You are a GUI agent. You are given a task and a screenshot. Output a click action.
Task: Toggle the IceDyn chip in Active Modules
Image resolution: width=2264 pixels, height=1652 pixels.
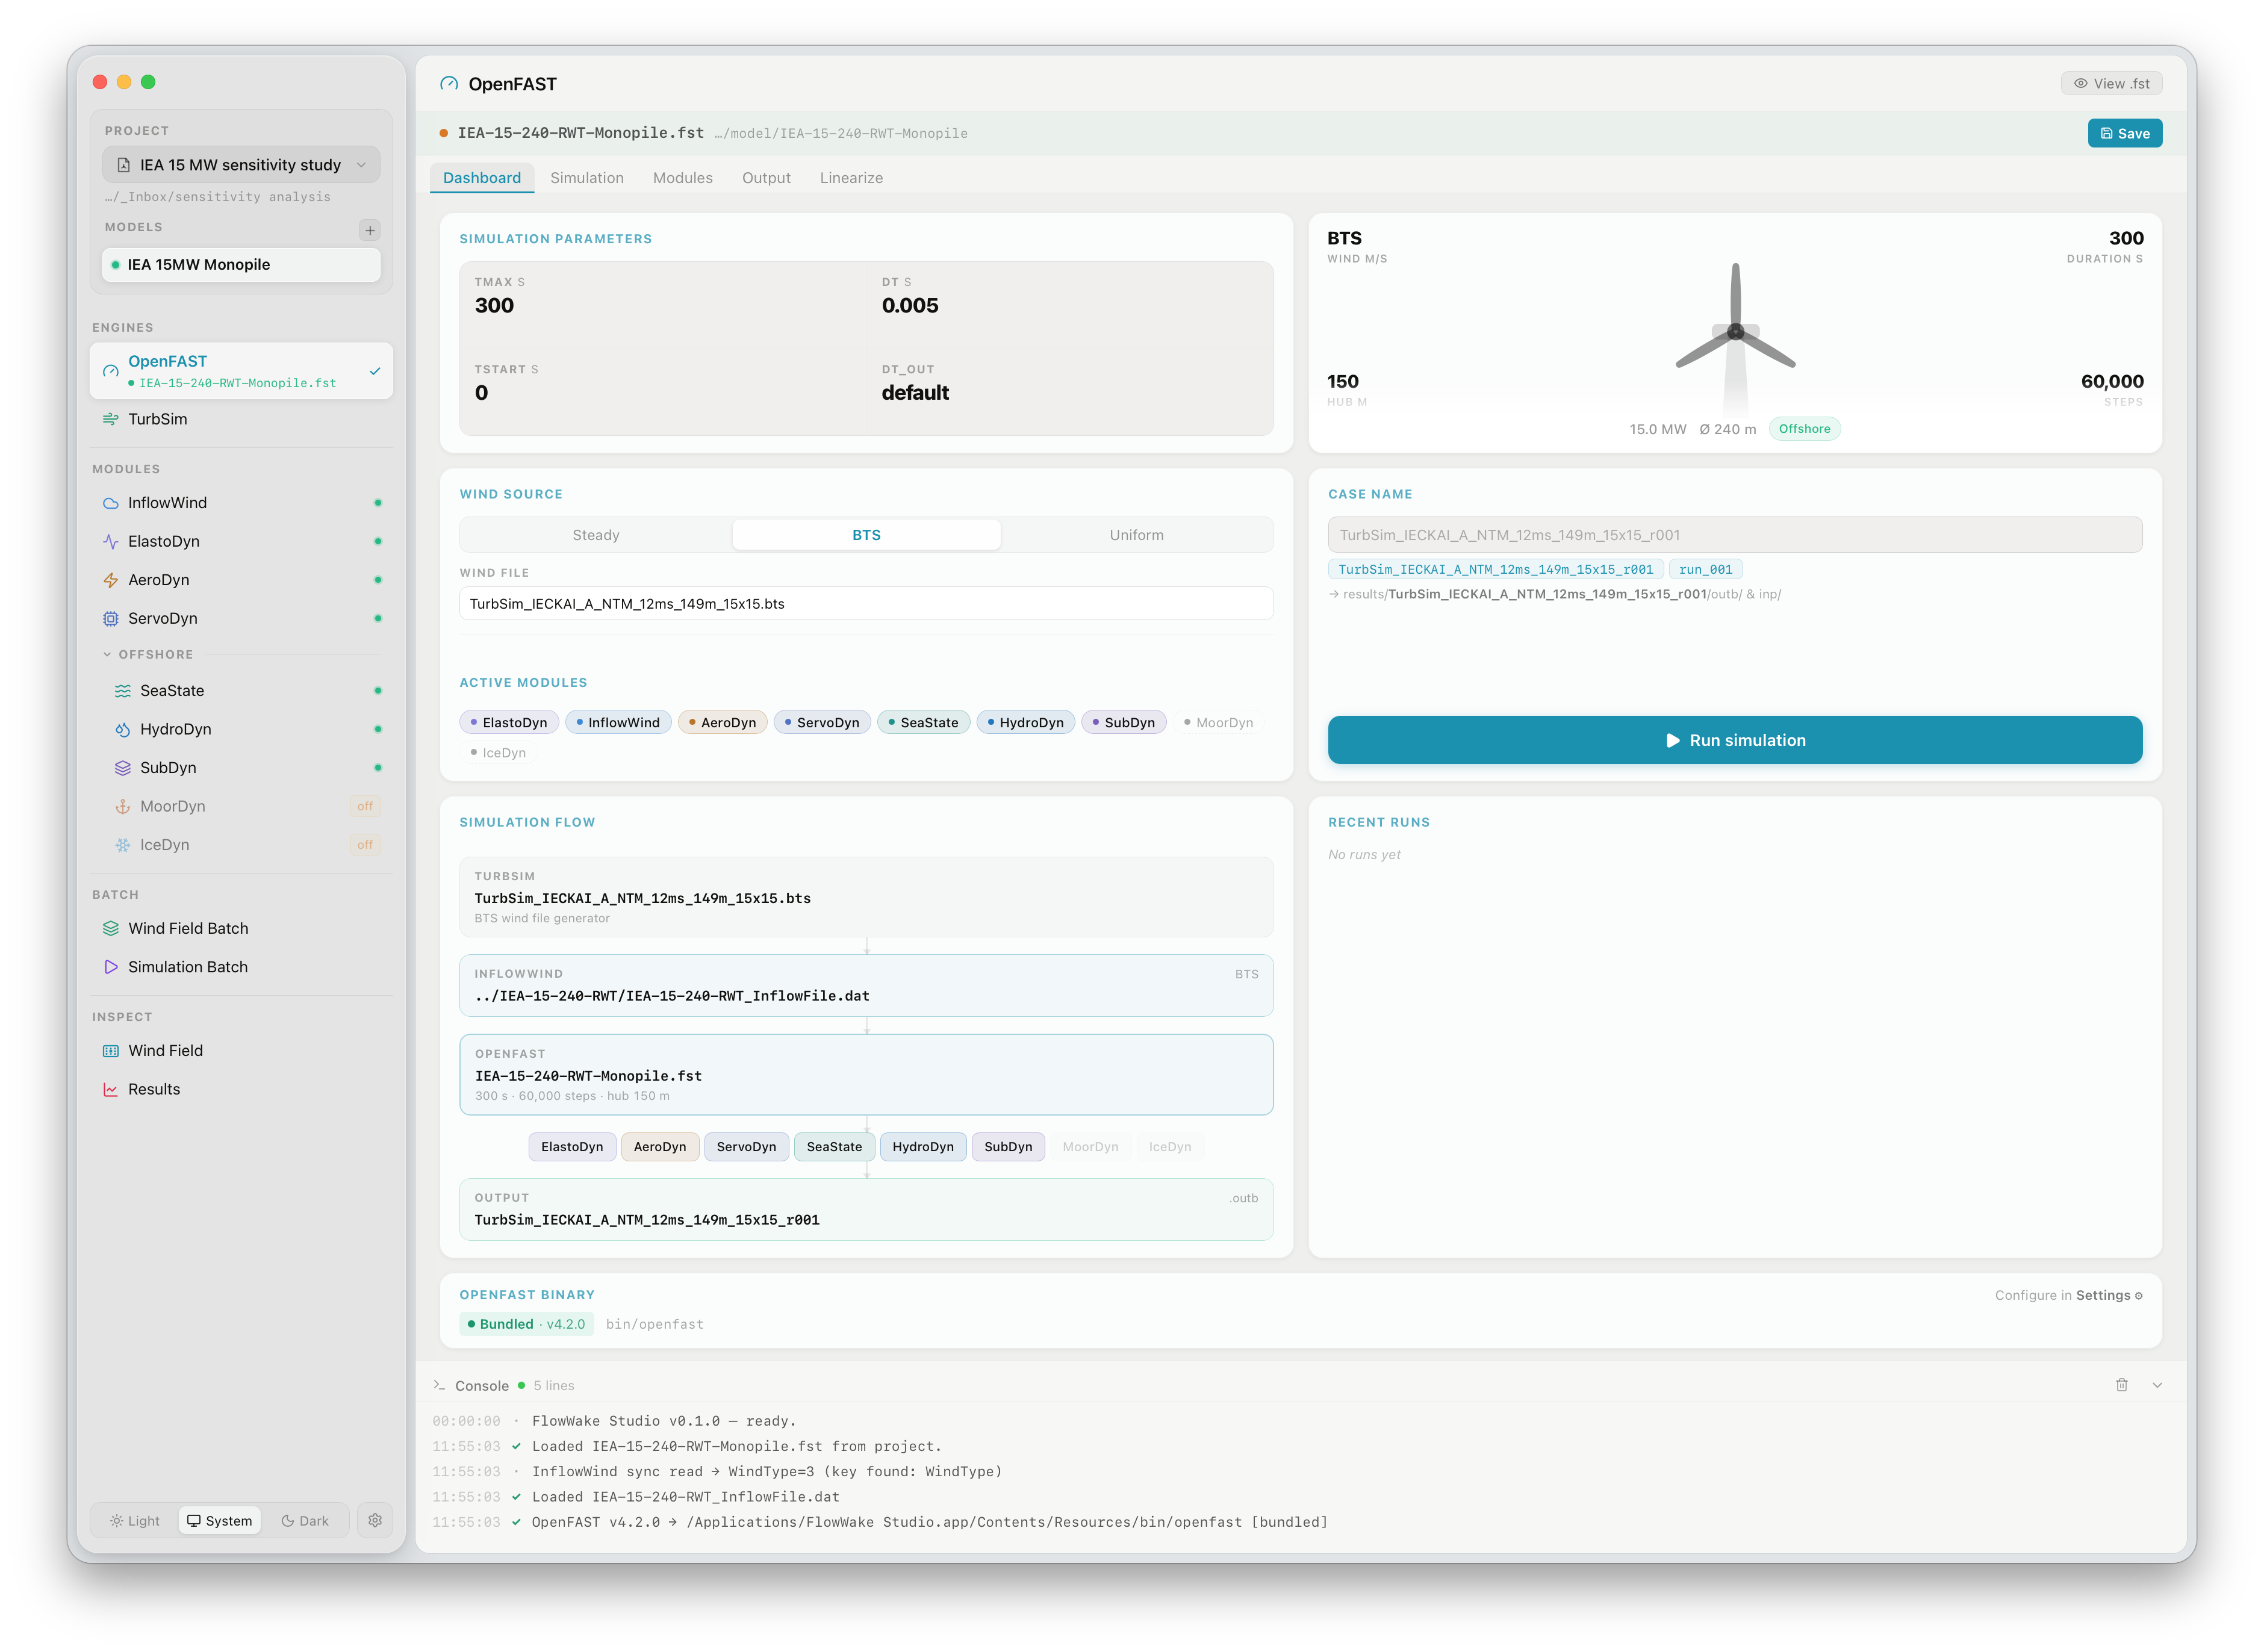[x=498, y=752]
